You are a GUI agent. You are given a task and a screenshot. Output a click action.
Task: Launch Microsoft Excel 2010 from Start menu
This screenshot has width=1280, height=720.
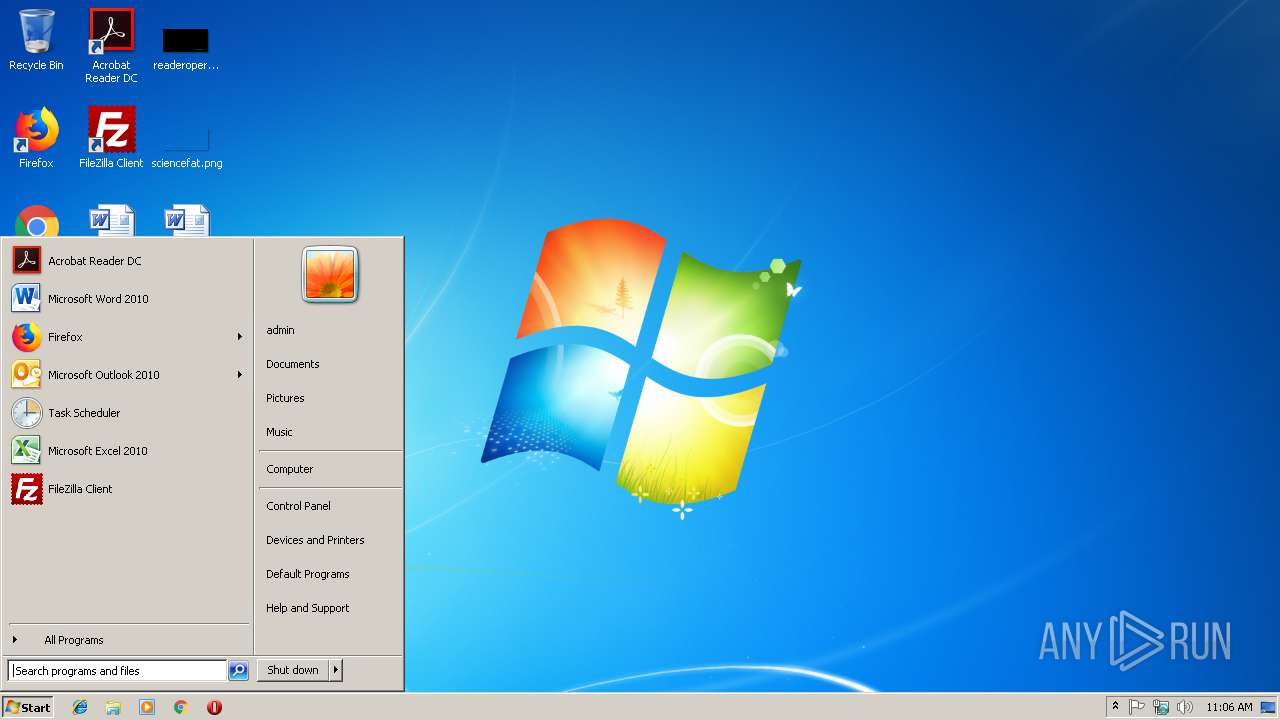point(127,451)
